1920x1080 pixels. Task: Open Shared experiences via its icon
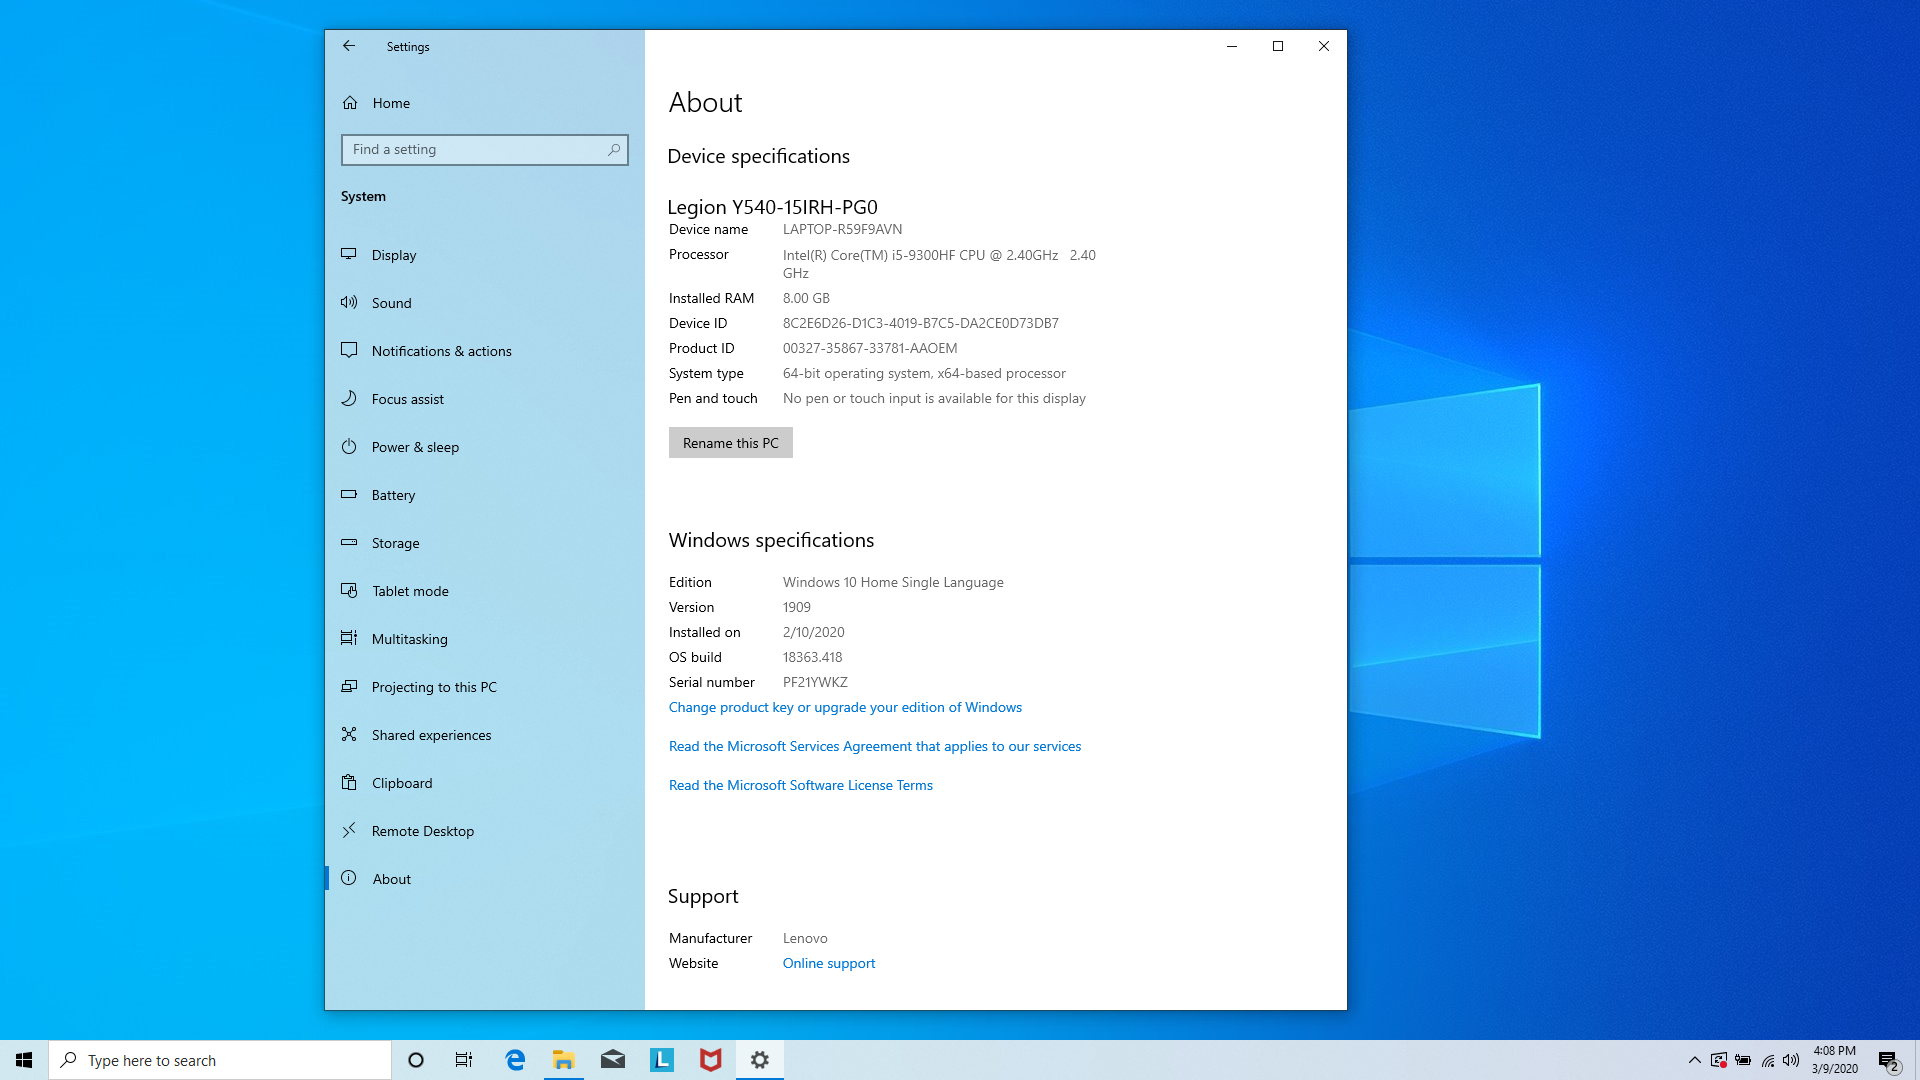[x=349, y=734]
